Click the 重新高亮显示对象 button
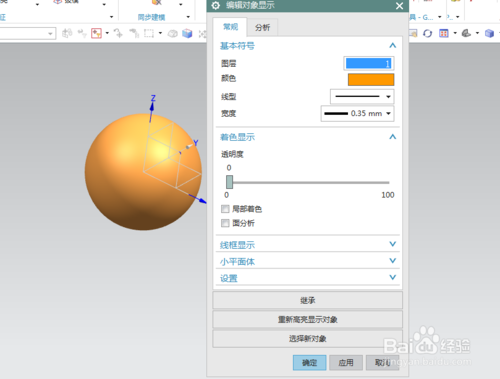This screenshot has height=379, width=500. click(x=308, y=320)
